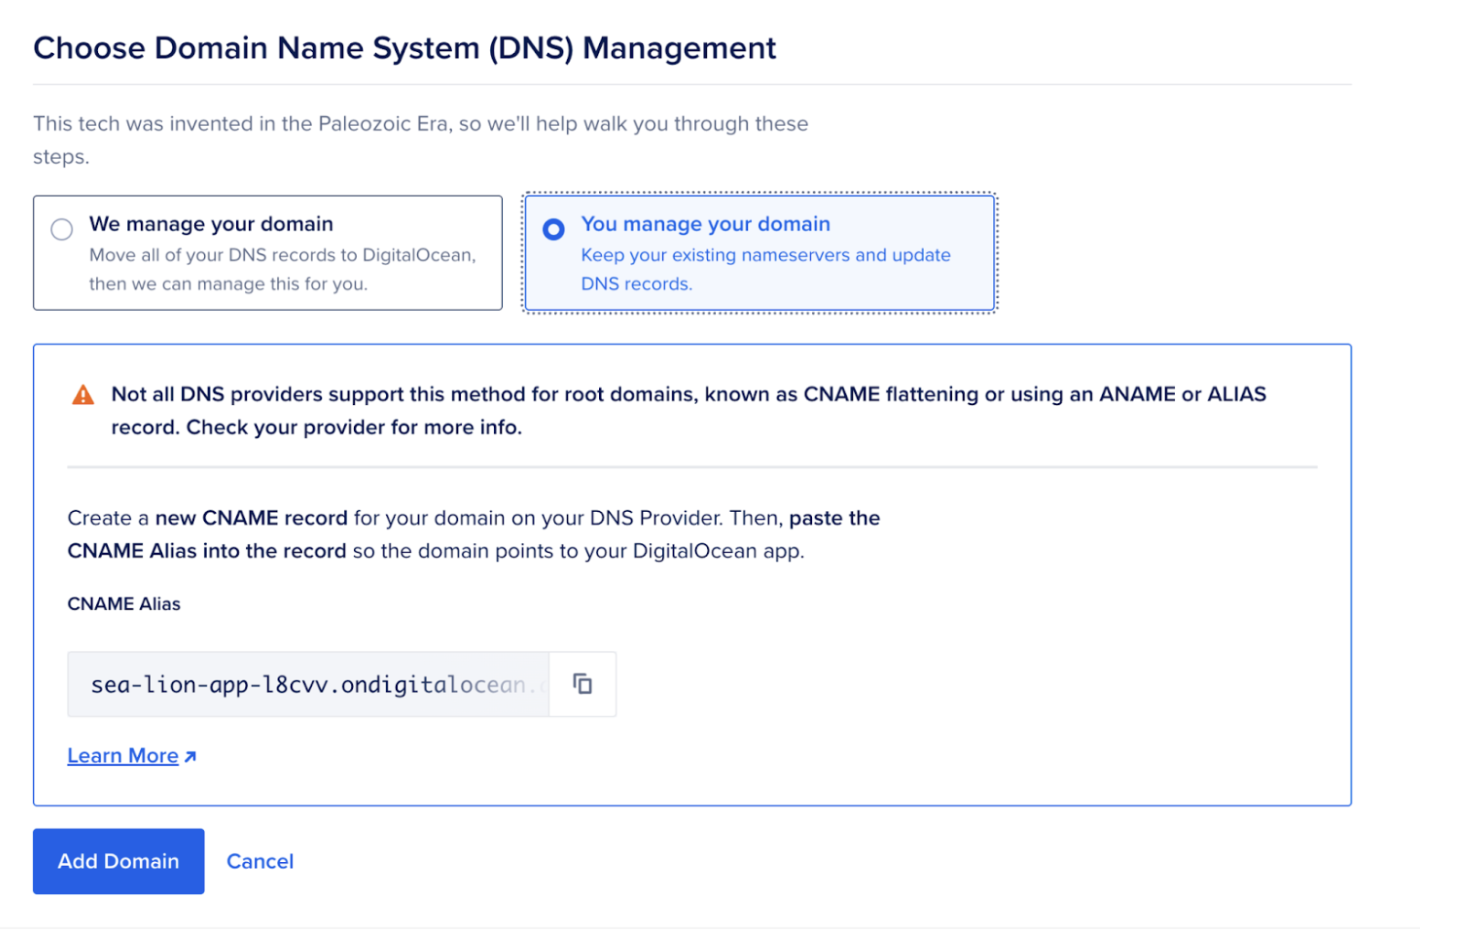The height and width of the screenshot is (948, 1460).
Task: Click the CNAME alias value field
Action: (308, 684)
